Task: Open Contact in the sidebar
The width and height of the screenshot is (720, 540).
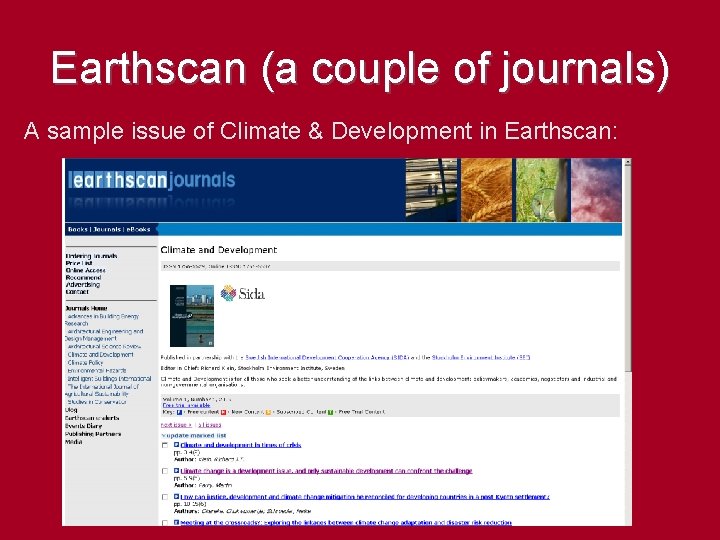Action: tap(77, 292)
